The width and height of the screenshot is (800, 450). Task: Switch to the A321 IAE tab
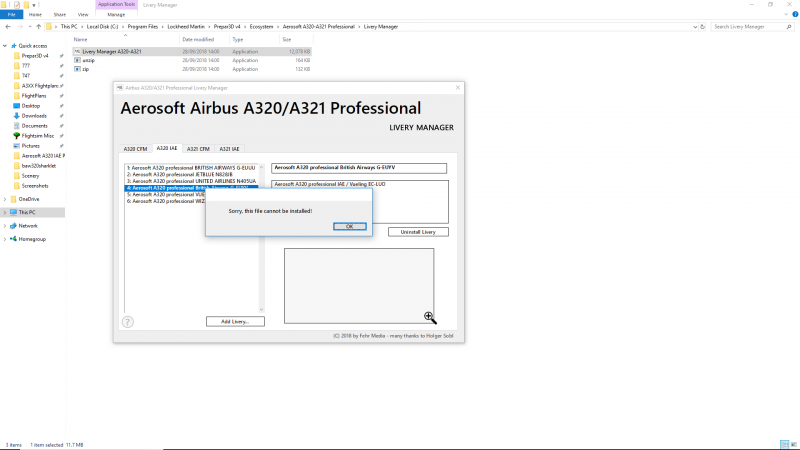coord(229,149)
